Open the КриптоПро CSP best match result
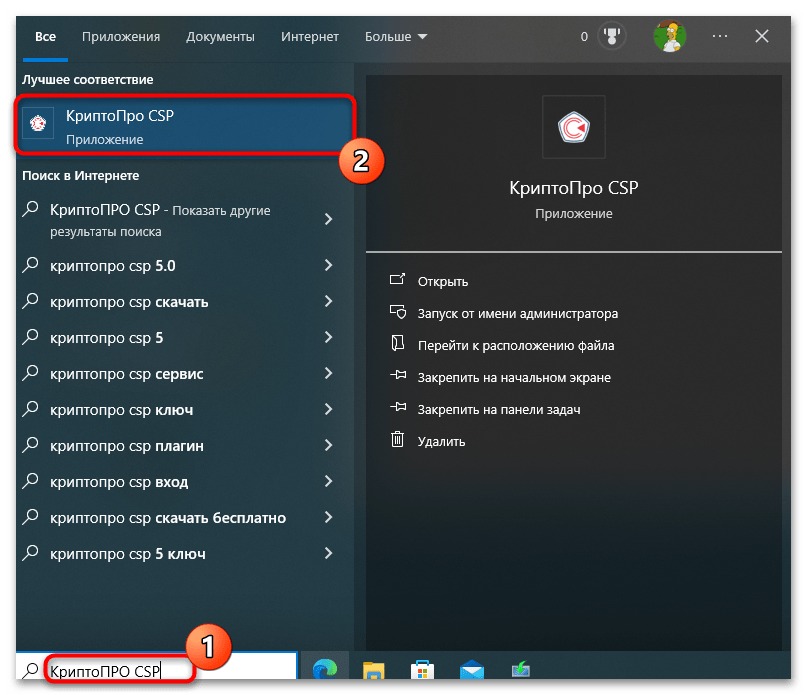This screenshot has width=807, height=695. tap(185, 124)
